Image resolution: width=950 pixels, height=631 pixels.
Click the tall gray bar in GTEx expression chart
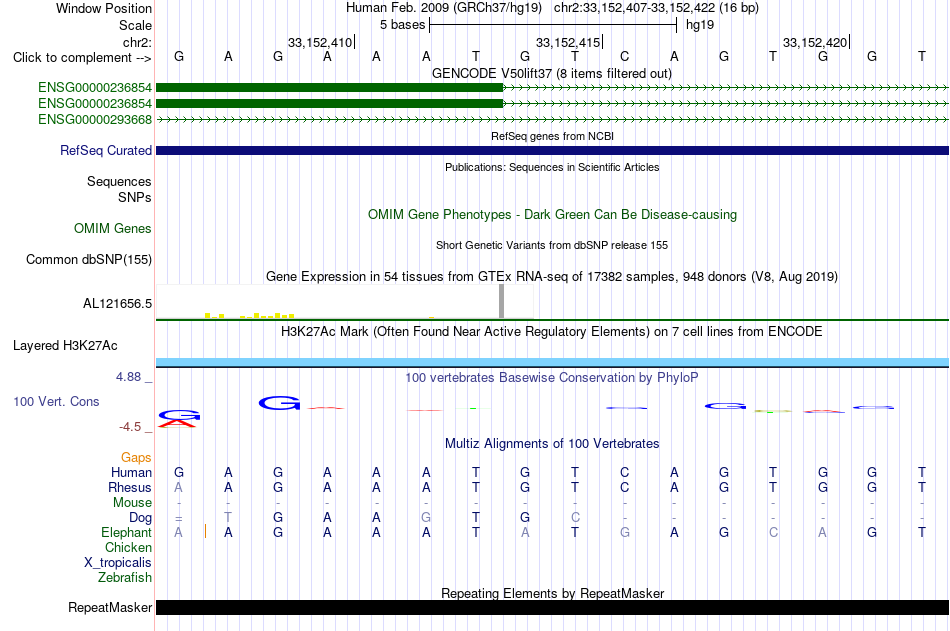[501, 301]
